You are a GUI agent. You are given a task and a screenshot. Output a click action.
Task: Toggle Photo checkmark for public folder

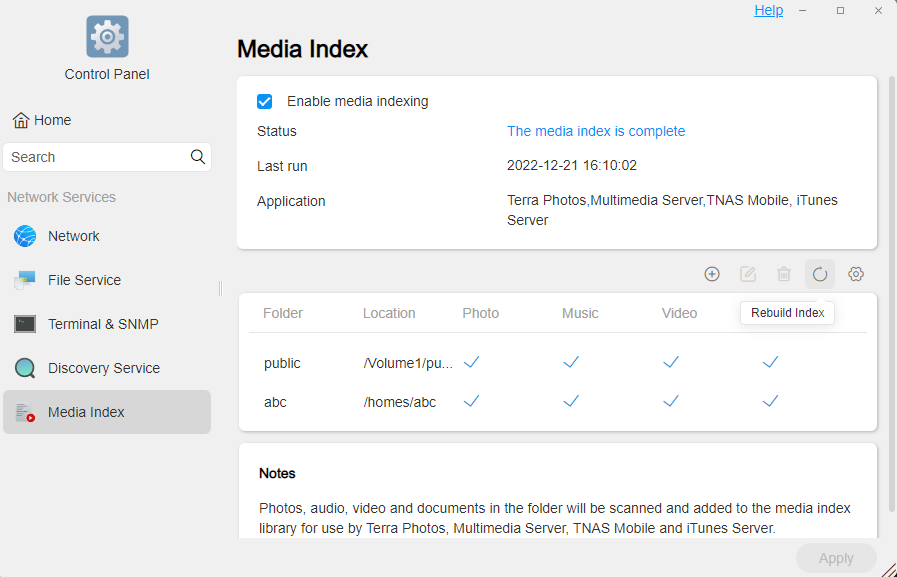pos(471,362)
